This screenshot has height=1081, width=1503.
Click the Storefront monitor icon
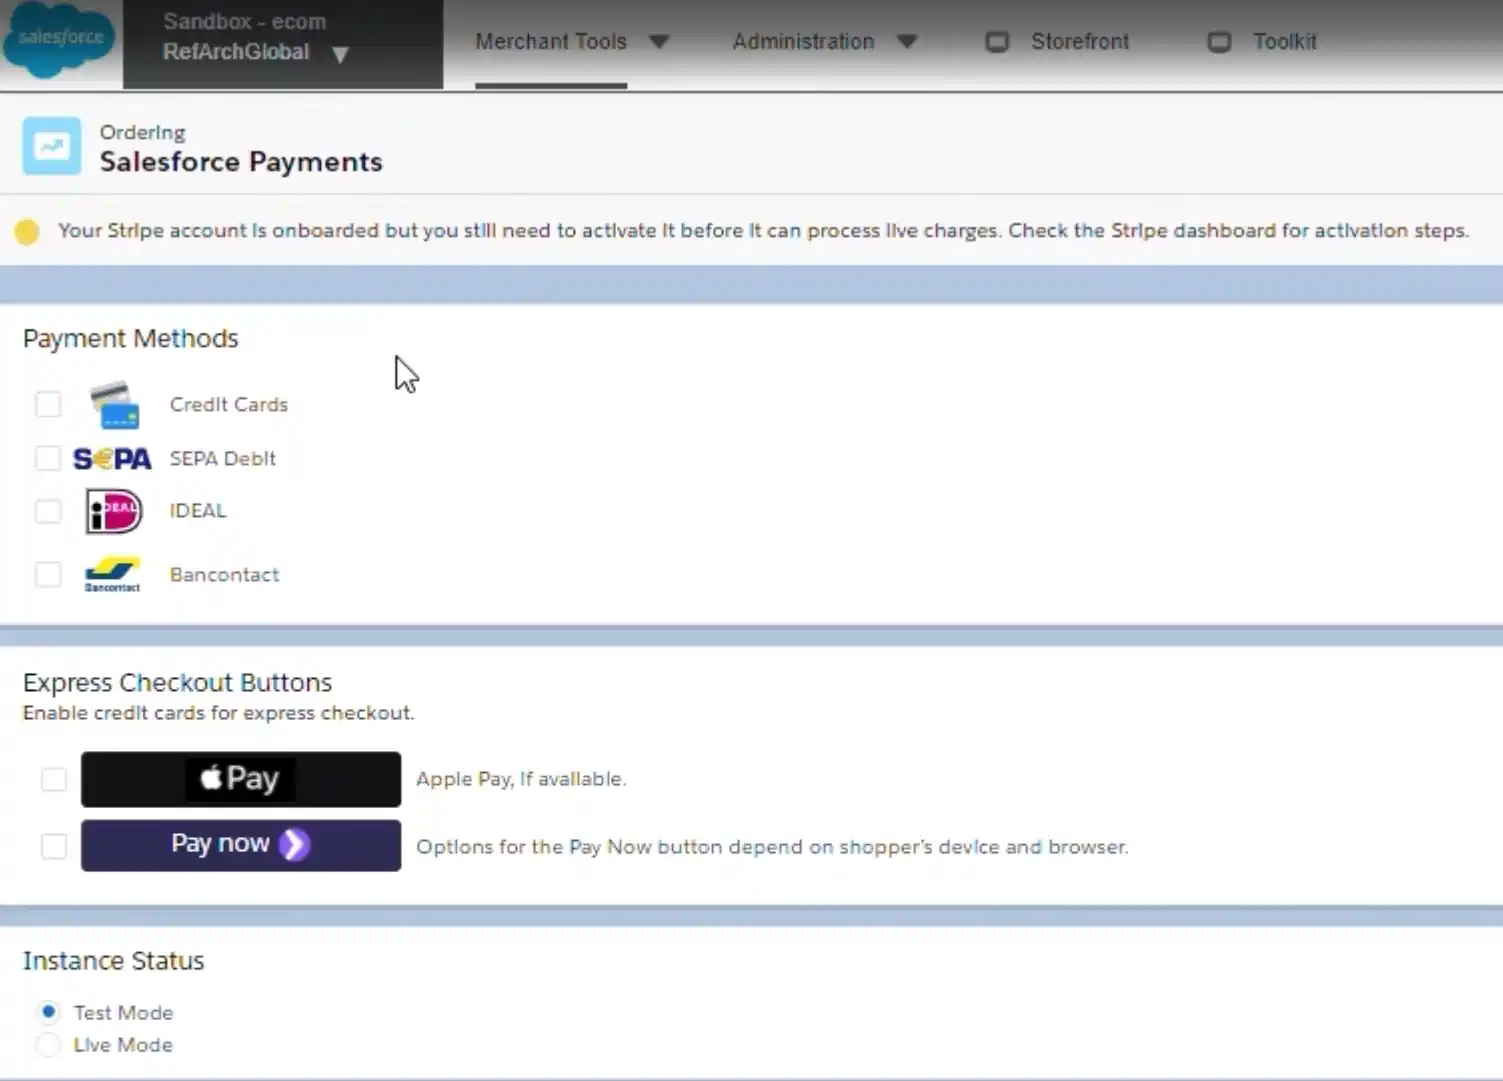[x=997, y=42]
